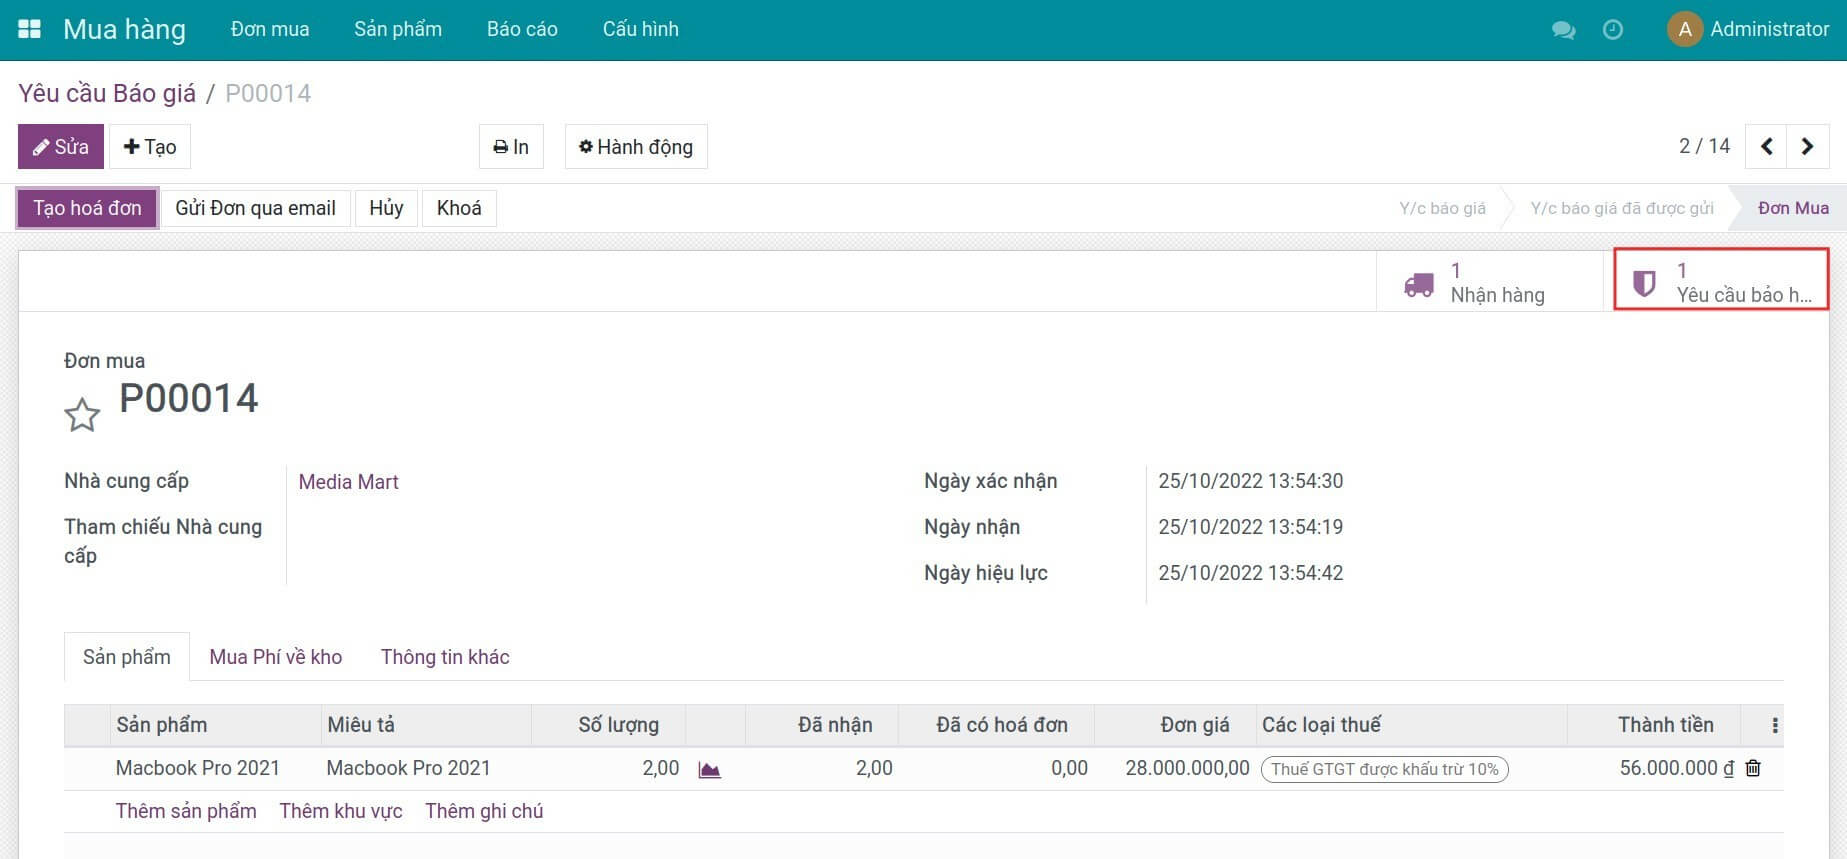Screen dimensions: 1847x859
Task: Delete Macbook Pro 2021 line with trash icon
Action: [1753, 768]
